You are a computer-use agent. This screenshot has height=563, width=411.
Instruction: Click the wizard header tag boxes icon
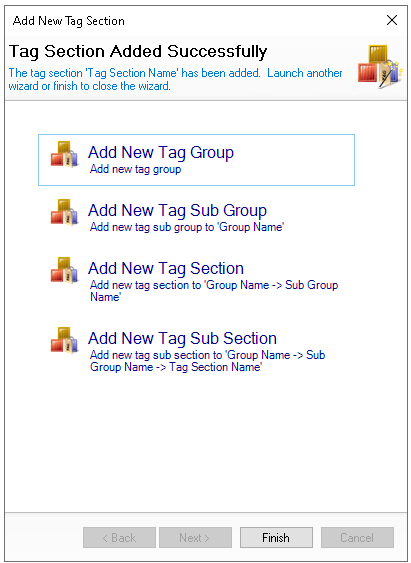pos(379,67)
